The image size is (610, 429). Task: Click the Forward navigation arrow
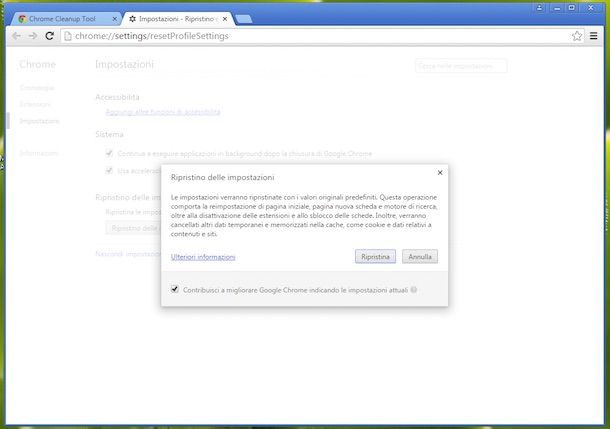[33, 36]
